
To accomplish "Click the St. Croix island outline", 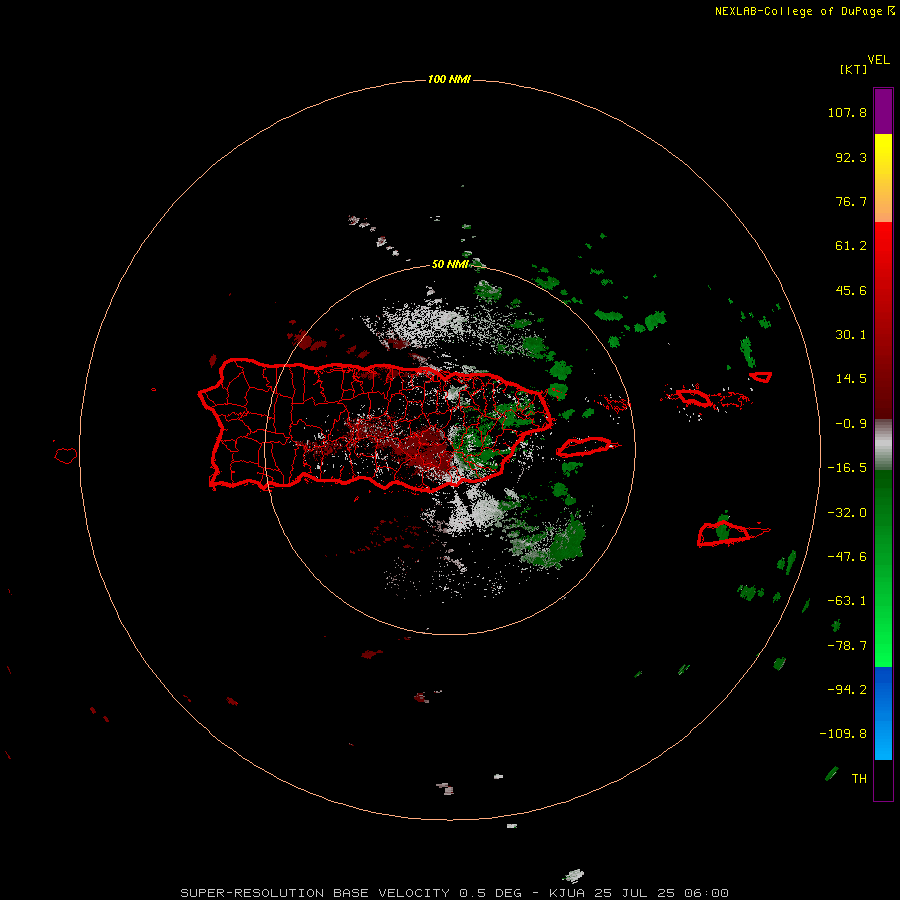I will tap(733, 534).
